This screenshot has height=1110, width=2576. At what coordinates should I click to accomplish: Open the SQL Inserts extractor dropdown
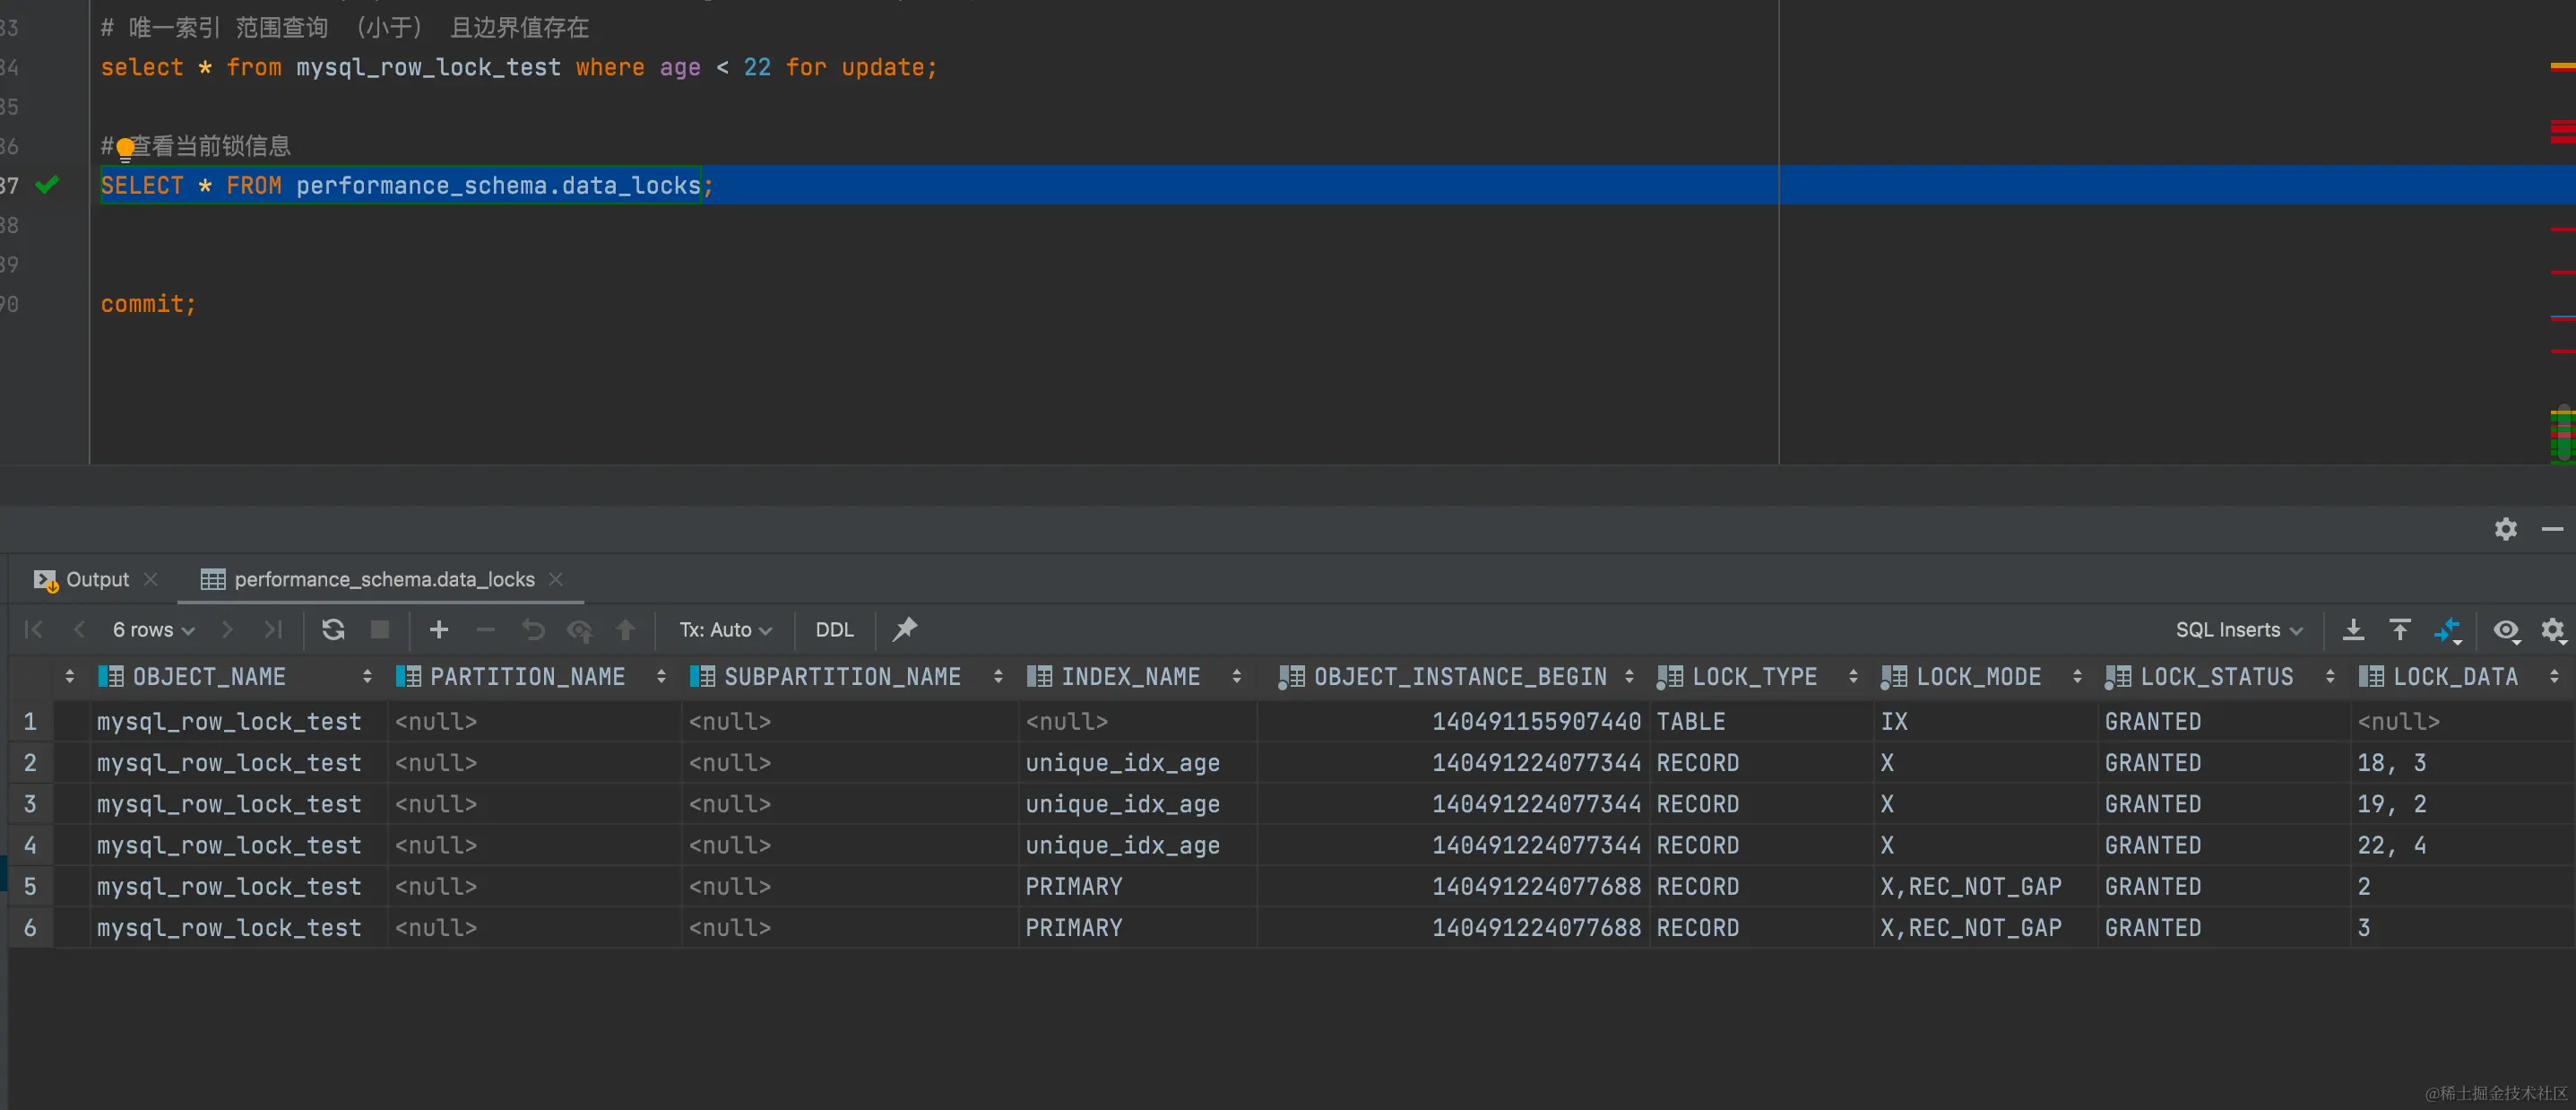2238,629
